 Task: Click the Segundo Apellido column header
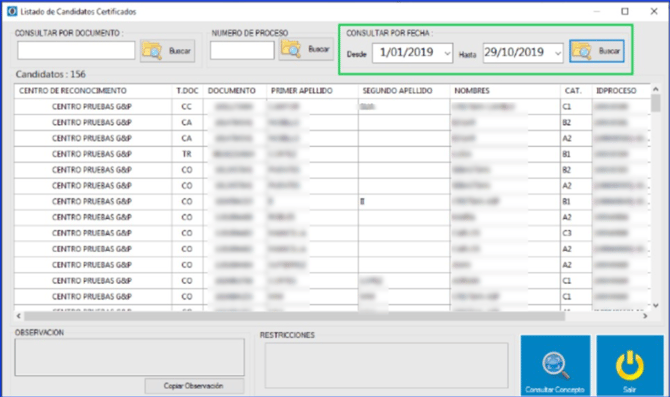pyautogui.click(x=404, y=91)
